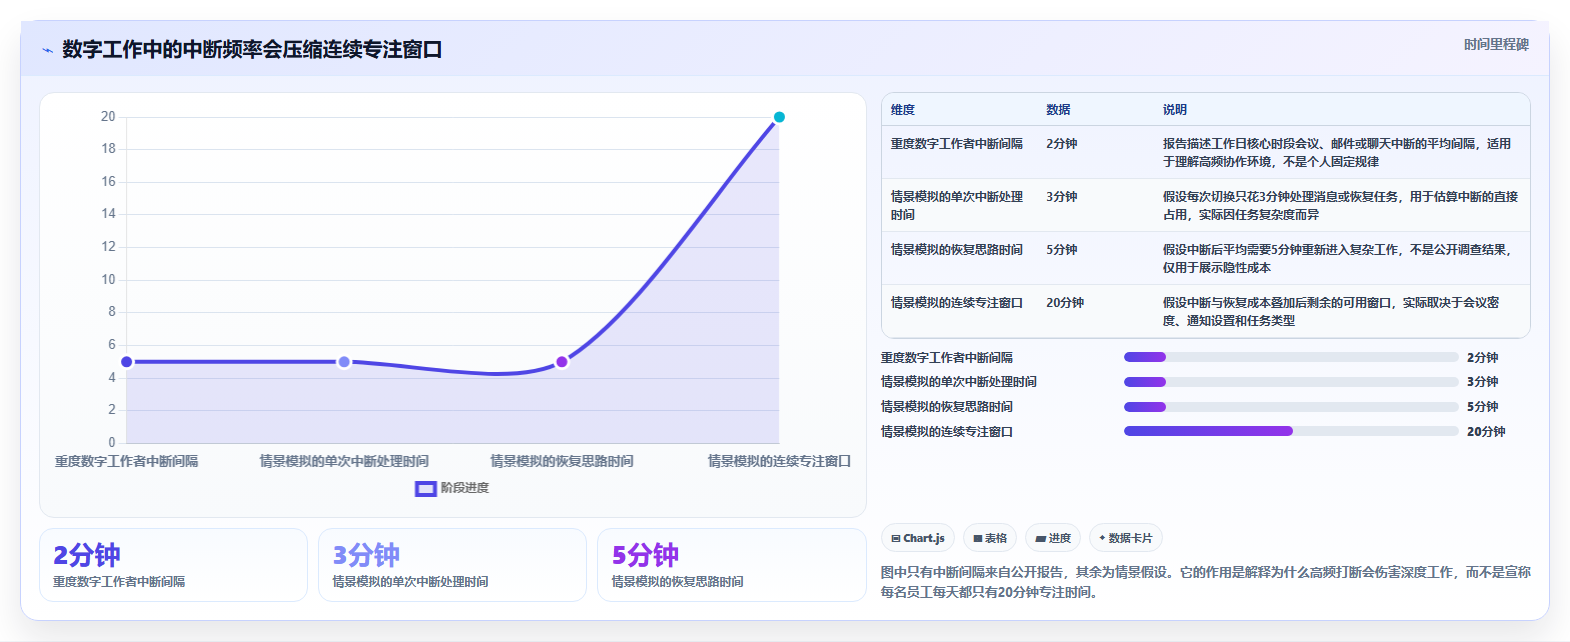Screen dimensions: 1570x642
Task: Click the pulse icon beside the page title
Action: (x=47, y=50)
